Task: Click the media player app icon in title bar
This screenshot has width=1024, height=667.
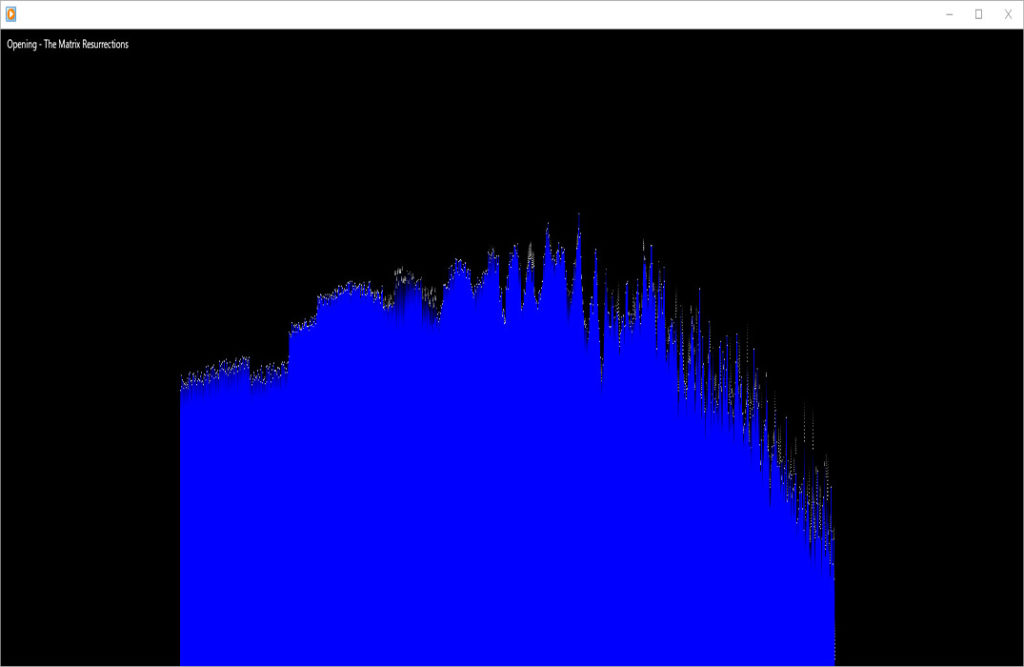Action: click(11, 14)
